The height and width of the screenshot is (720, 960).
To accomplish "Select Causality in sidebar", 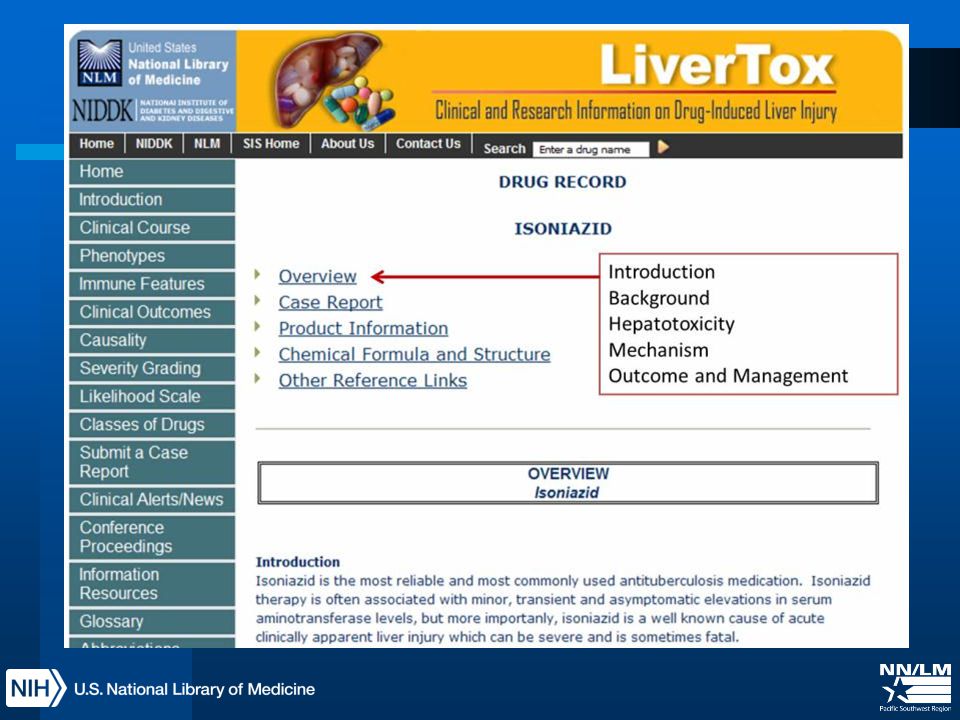I will (x=152, y=340).
